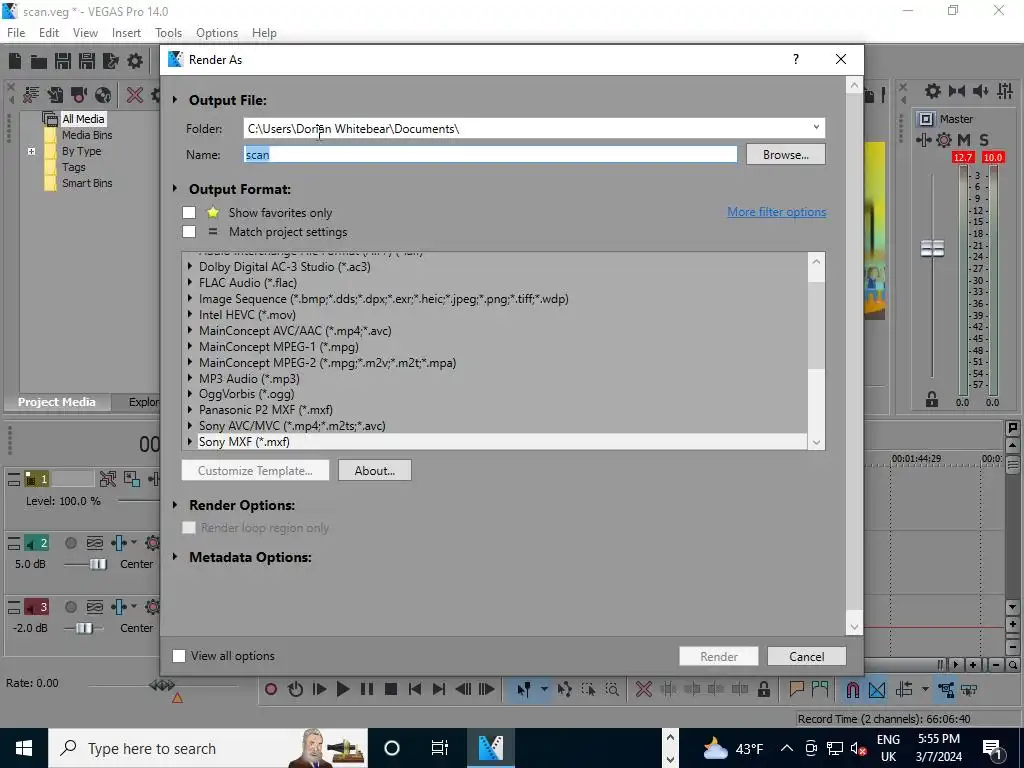Click the Get Media from web globe icon
The width and height of the screenshot is (1024, 768).
pos(103,95)
